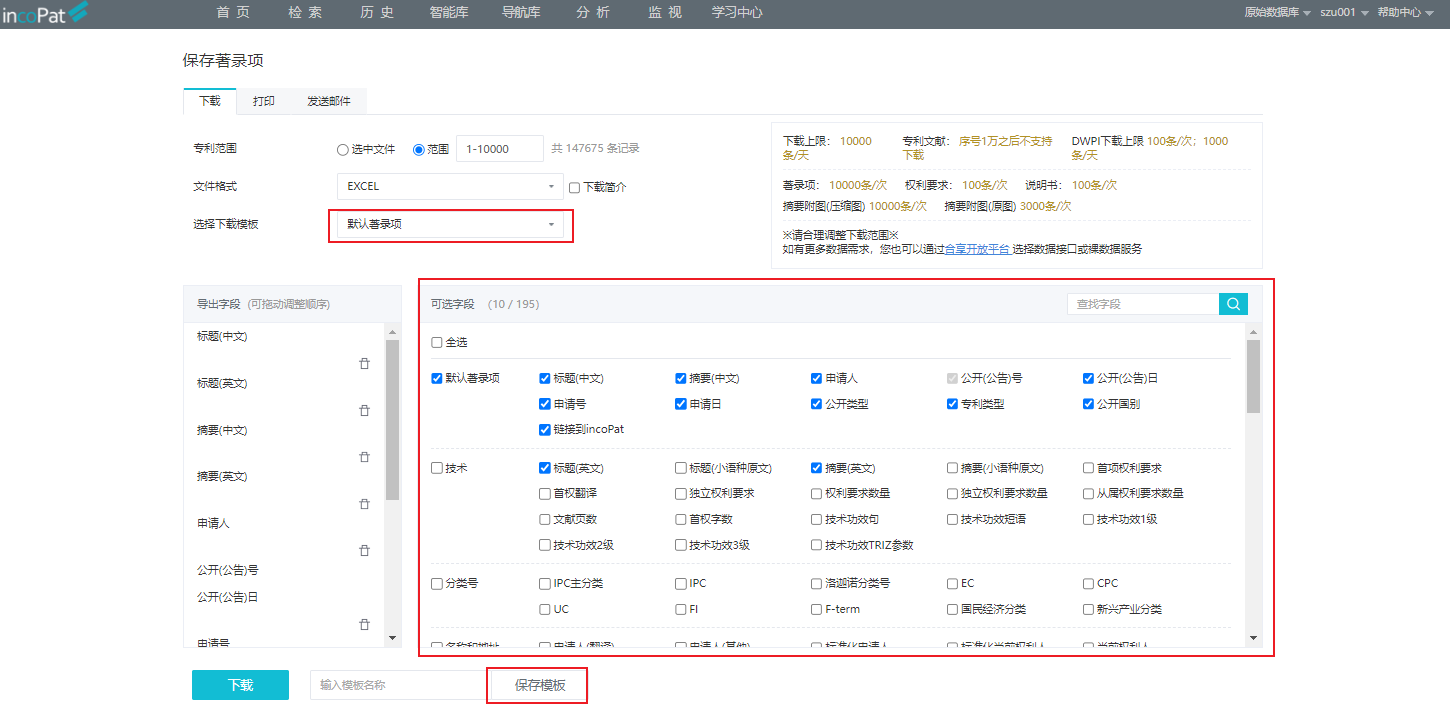Check the F-term checkbox
This screenshot has width=1450, height=710.
[x=817, y=609]
